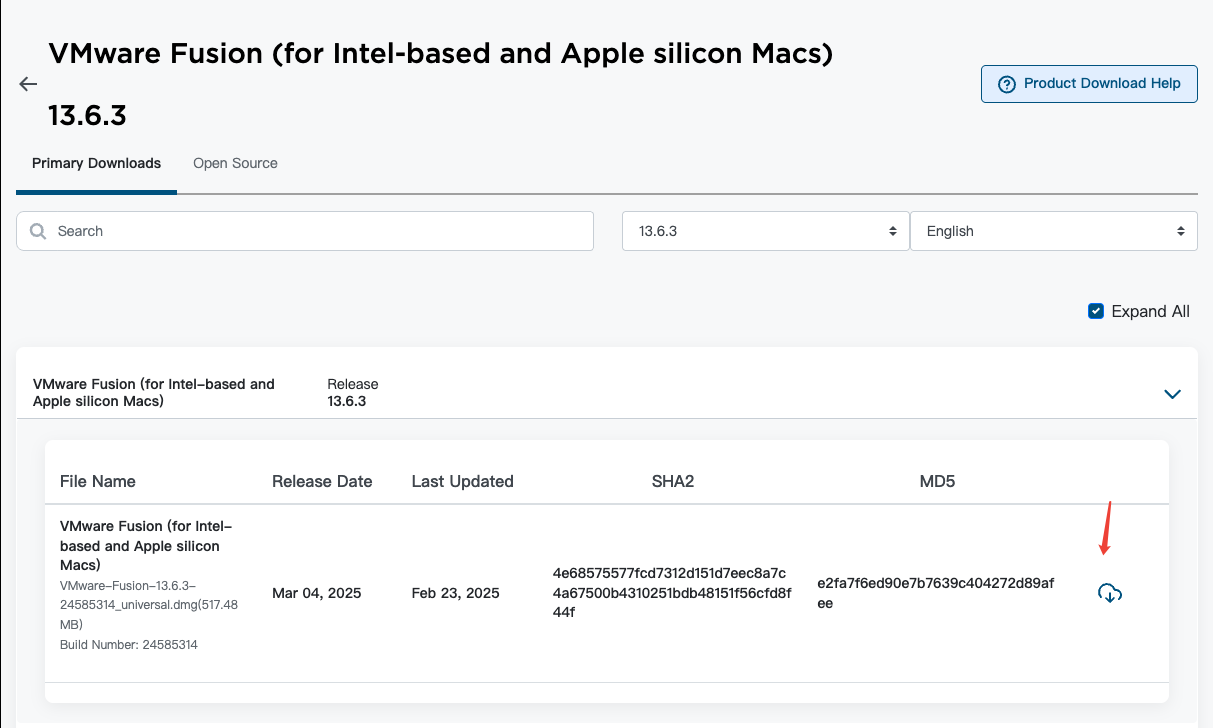Click the SHA2 hash value starting 4e68575577
The height and width of the screenshot is (728, 1213).
(x=671, y=593)
